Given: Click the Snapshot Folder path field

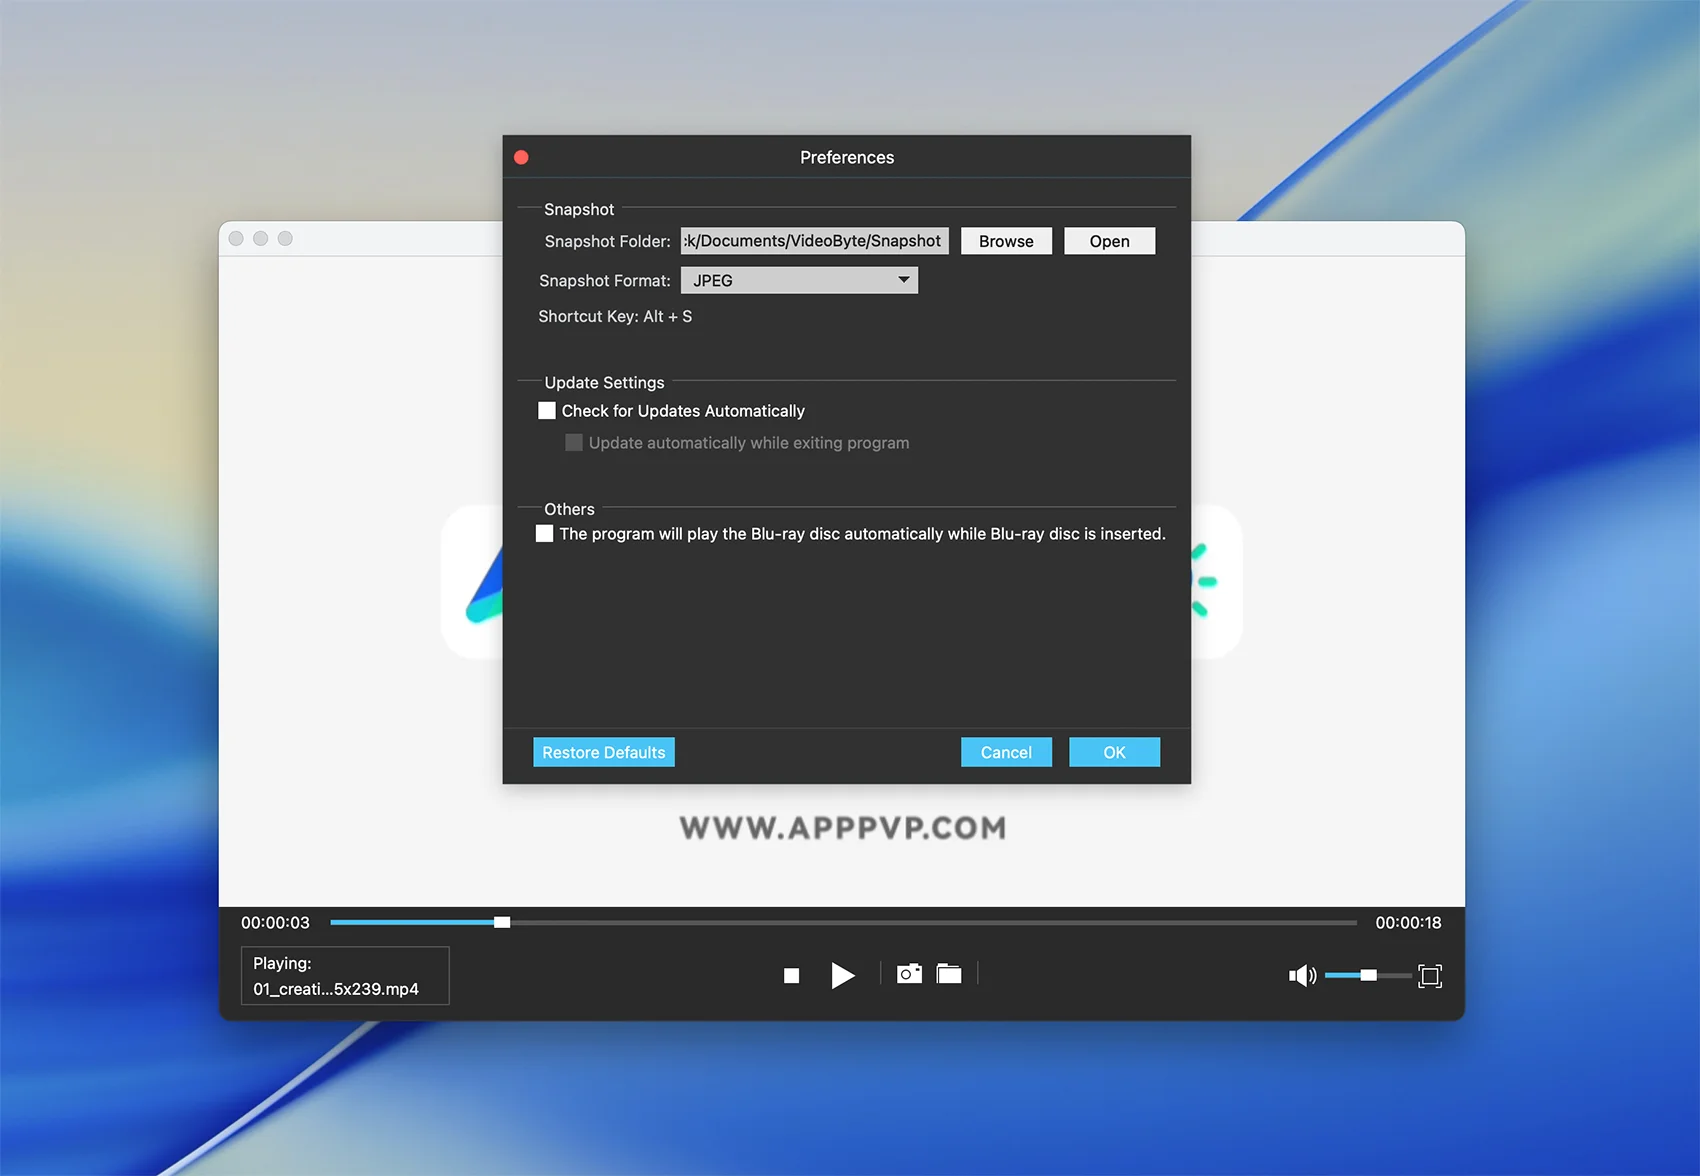Looking at the screenshot, I should point(814,241).
